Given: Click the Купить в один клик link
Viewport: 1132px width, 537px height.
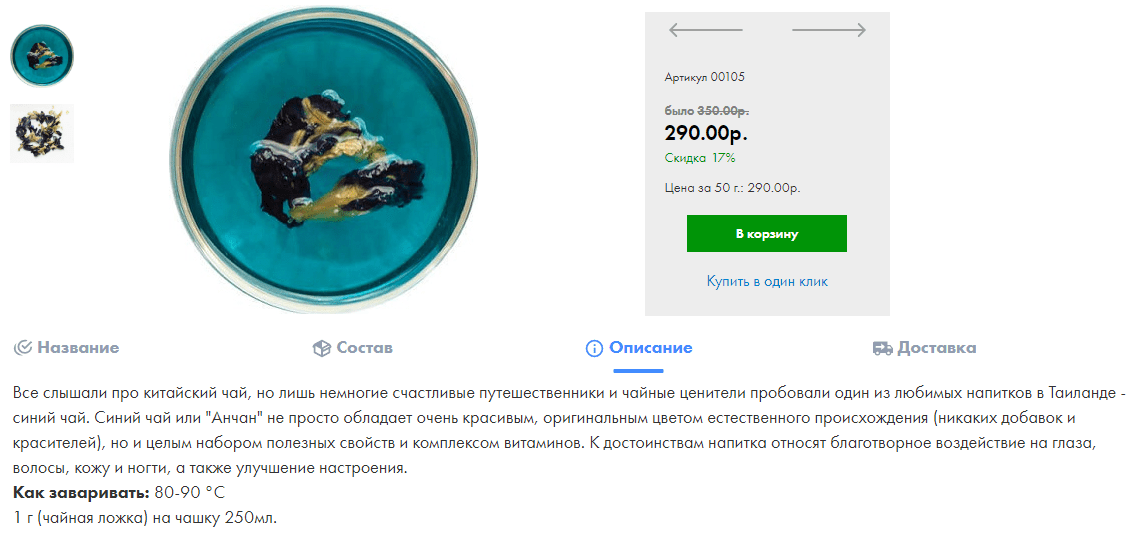Looking at the screenshot, I should (767, 281).
